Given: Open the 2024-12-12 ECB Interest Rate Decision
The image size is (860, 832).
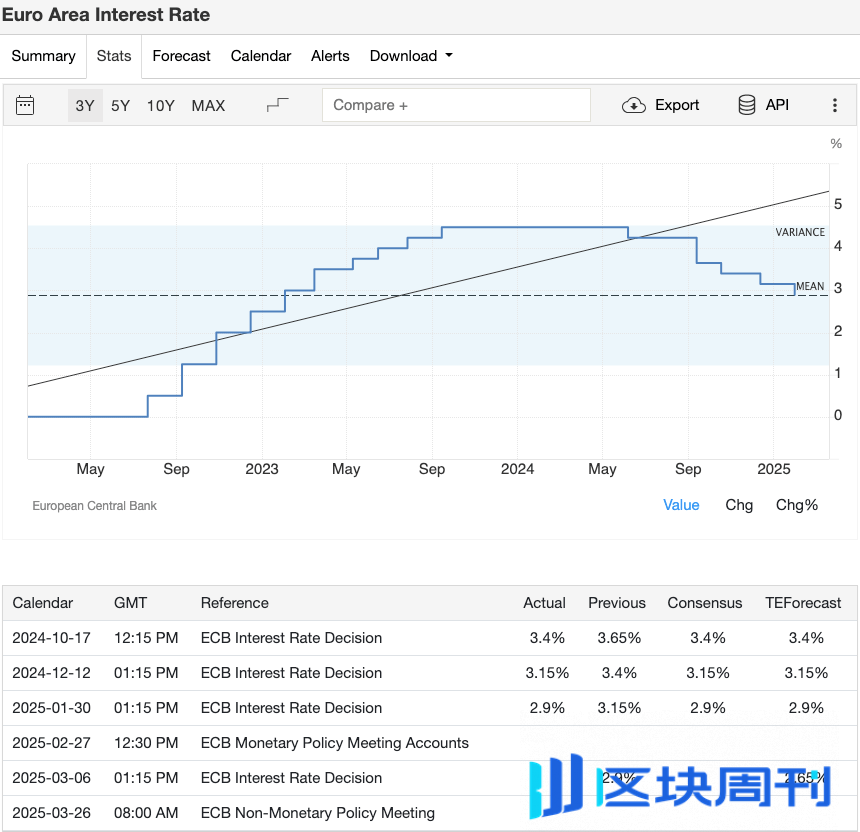Looking at the screenshot, I should pyautogui.click(x=291, y=673).
